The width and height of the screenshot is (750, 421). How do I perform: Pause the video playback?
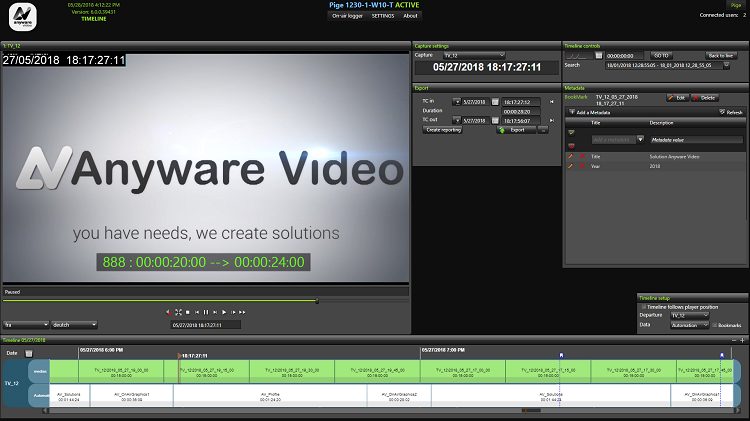point(205,312)
